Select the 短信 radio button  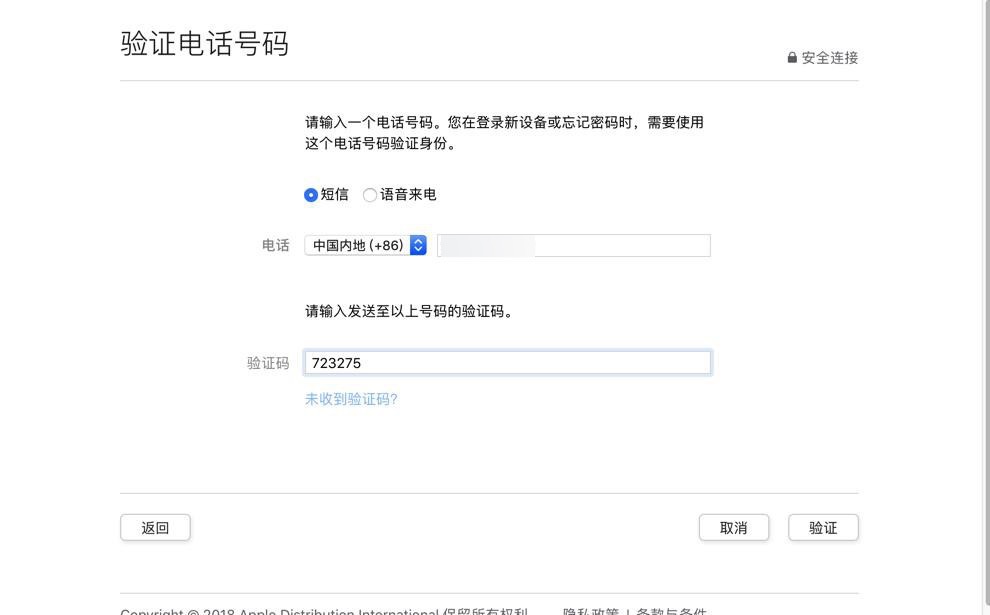coord(311,195)
